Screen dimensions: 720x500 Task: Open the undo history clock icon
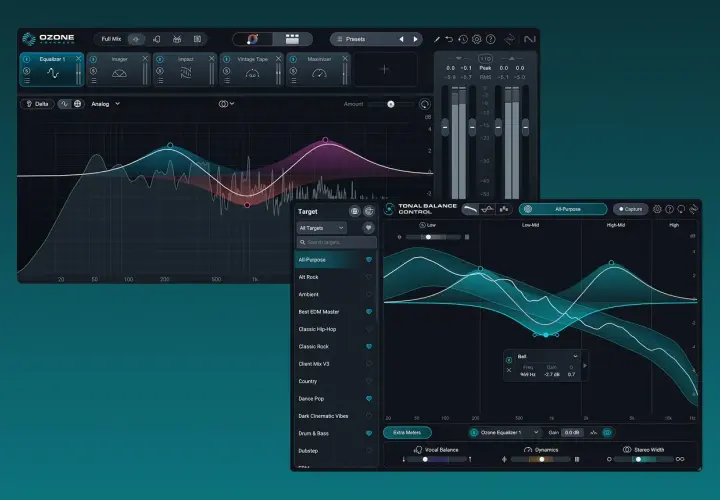pos(463,39)
